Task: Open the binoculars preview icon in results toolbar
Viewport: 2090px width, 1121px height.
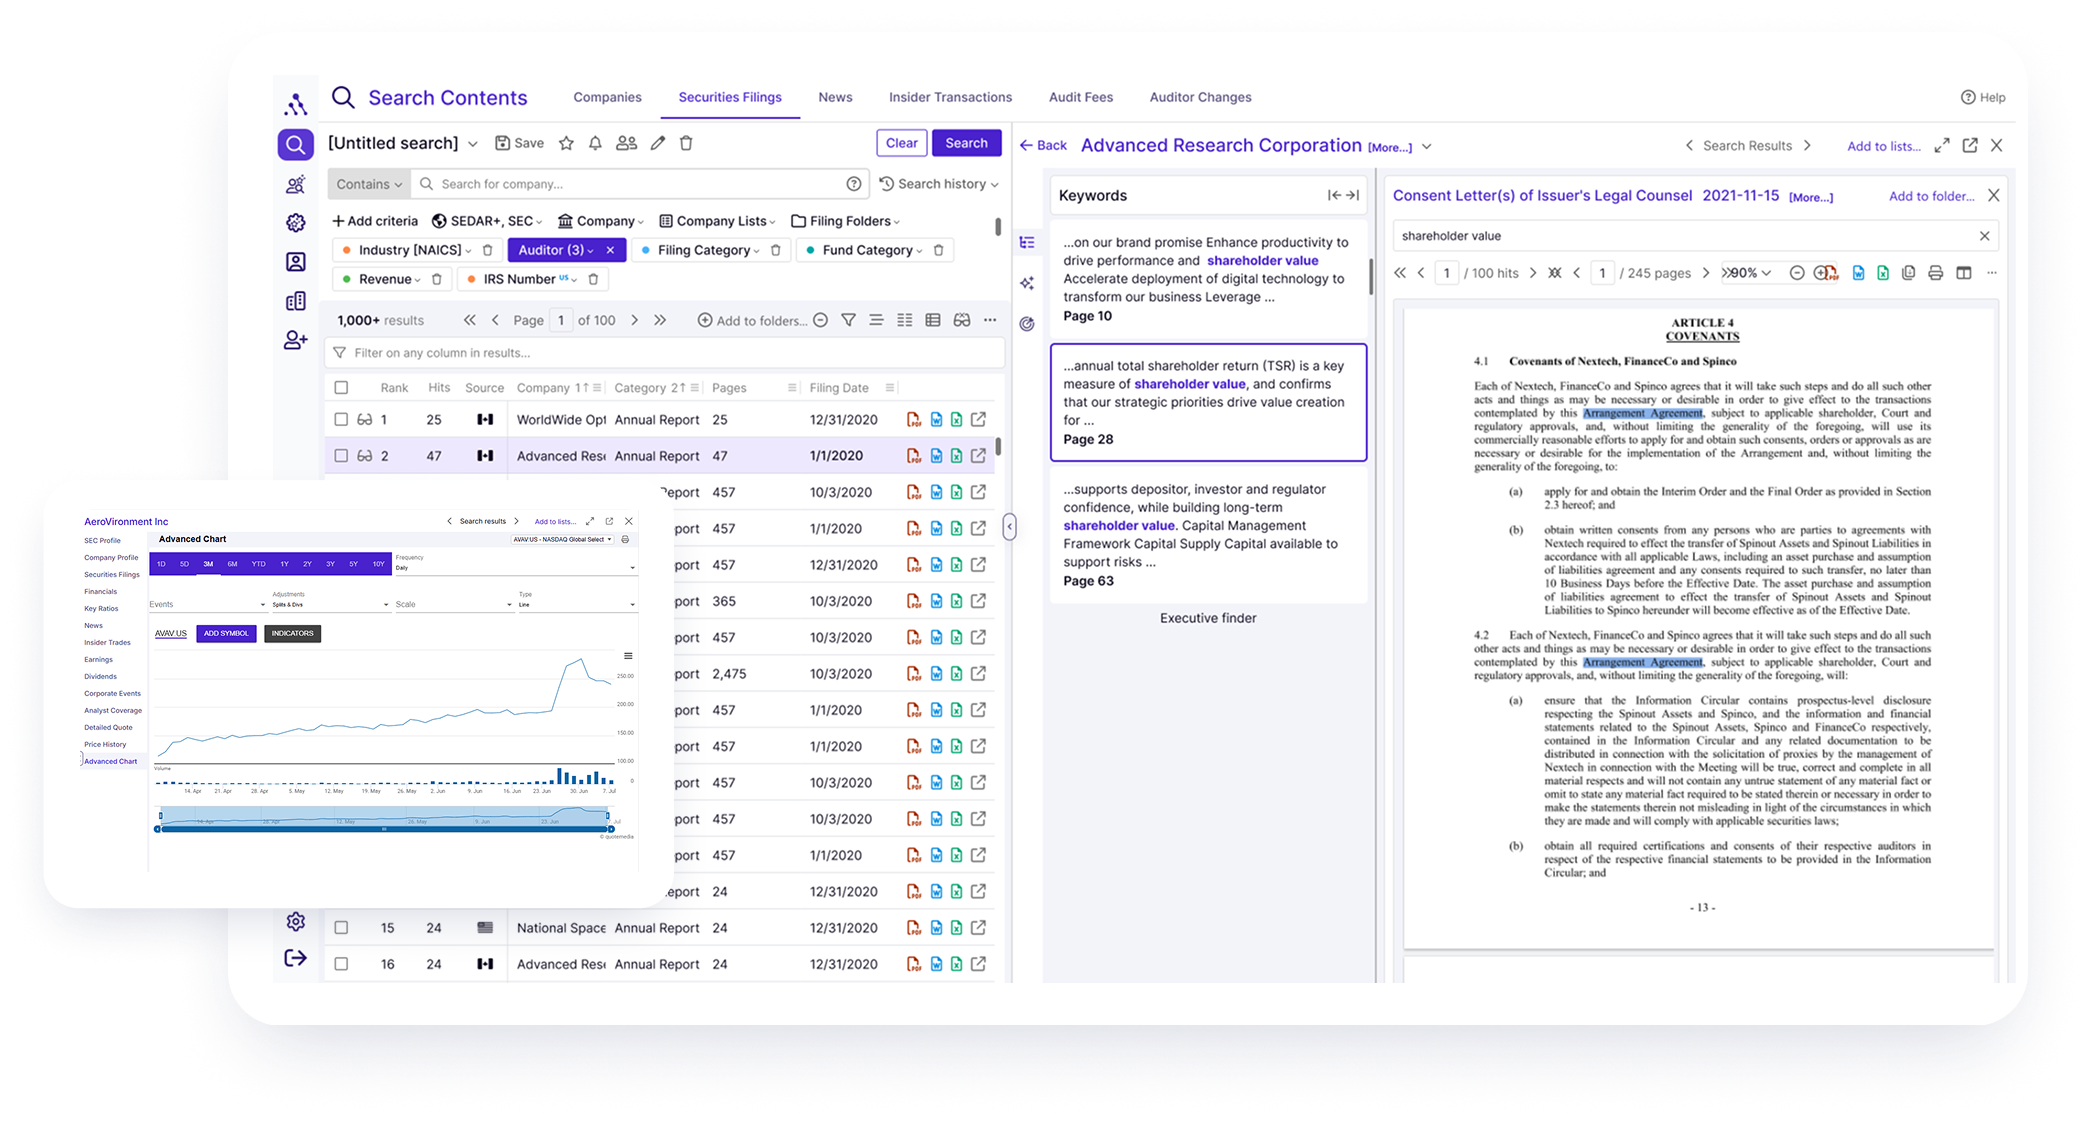Action: point(962,320)
